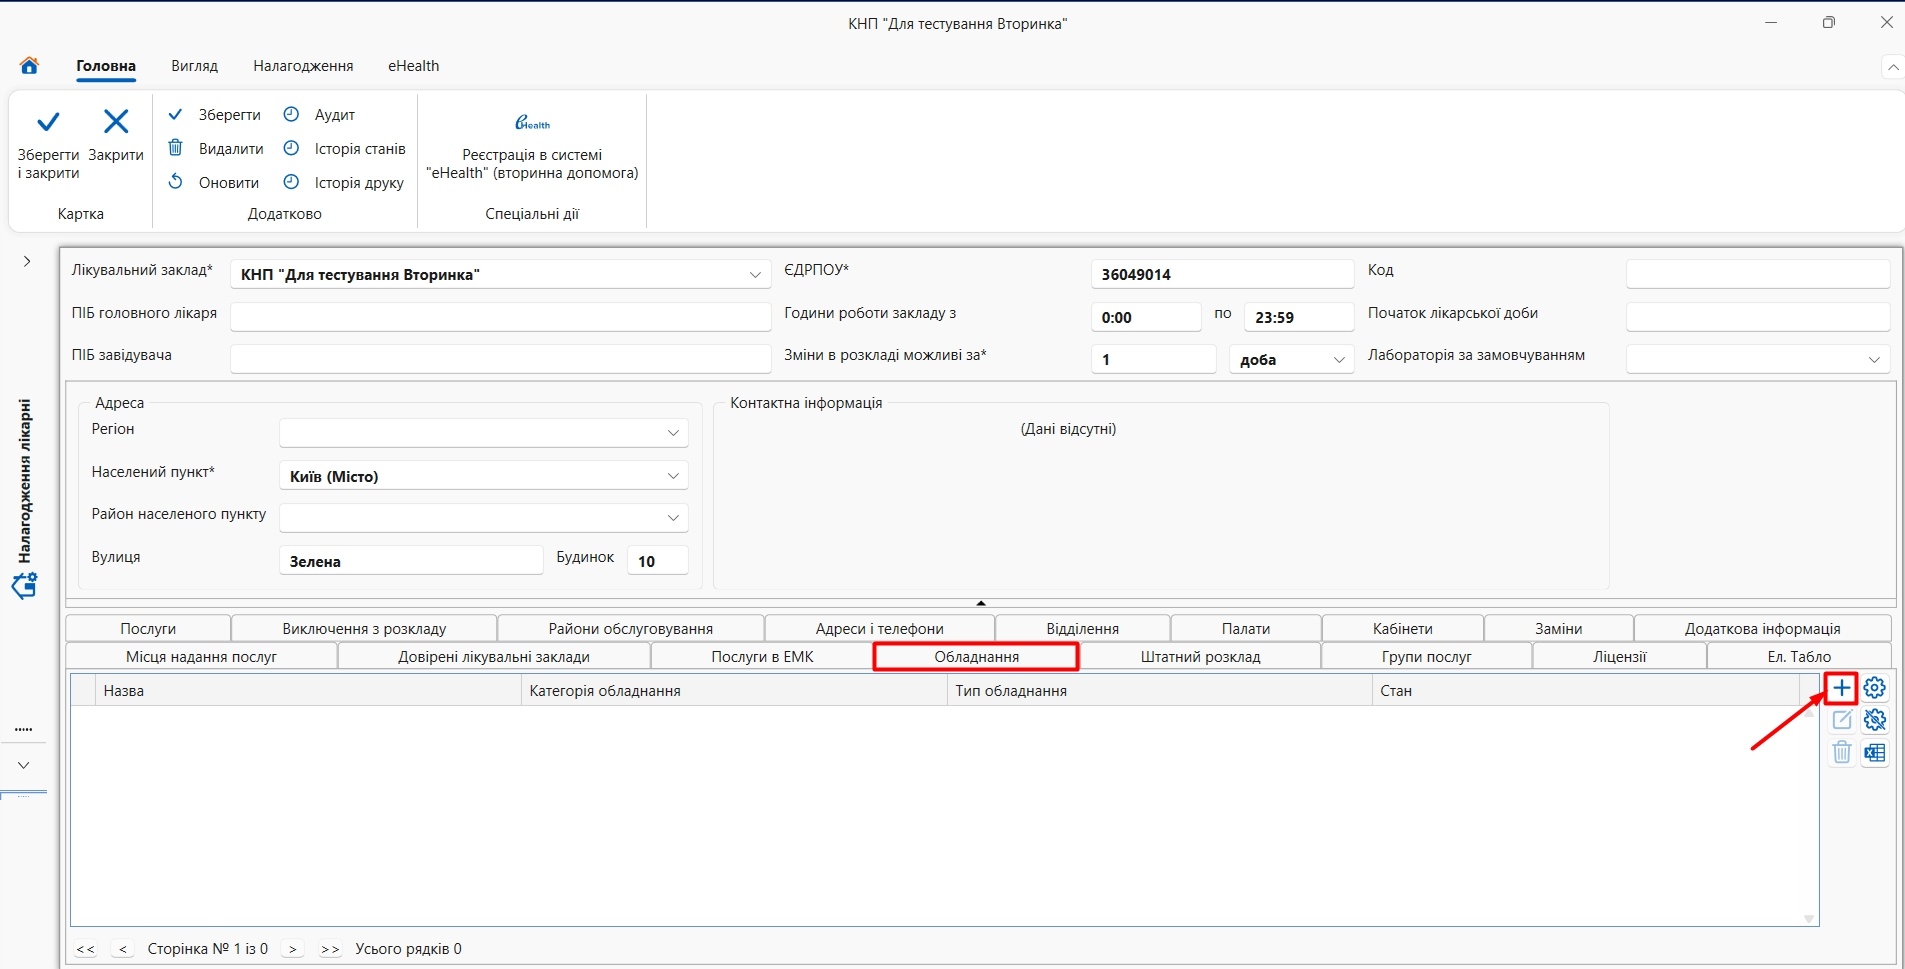Open Лабораторія за замовчуванням dropdown

point(1874,360)
